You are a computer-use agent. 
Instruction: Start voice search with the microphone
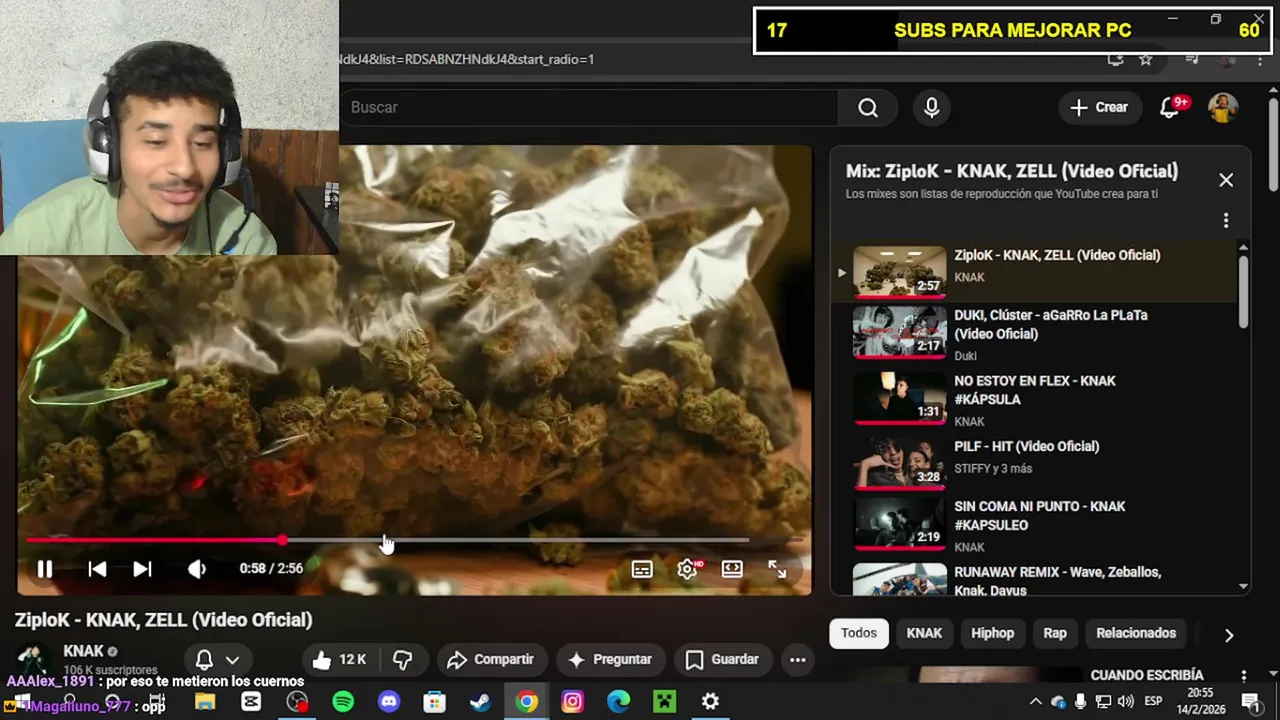[931, 107]
